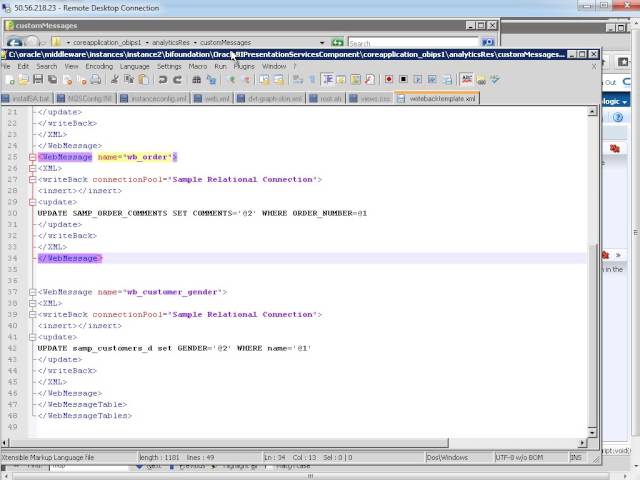Click the vertical scrollbar up arrow in editor
Viewport: 640px width, 480px height.
[x=592, y=111]
